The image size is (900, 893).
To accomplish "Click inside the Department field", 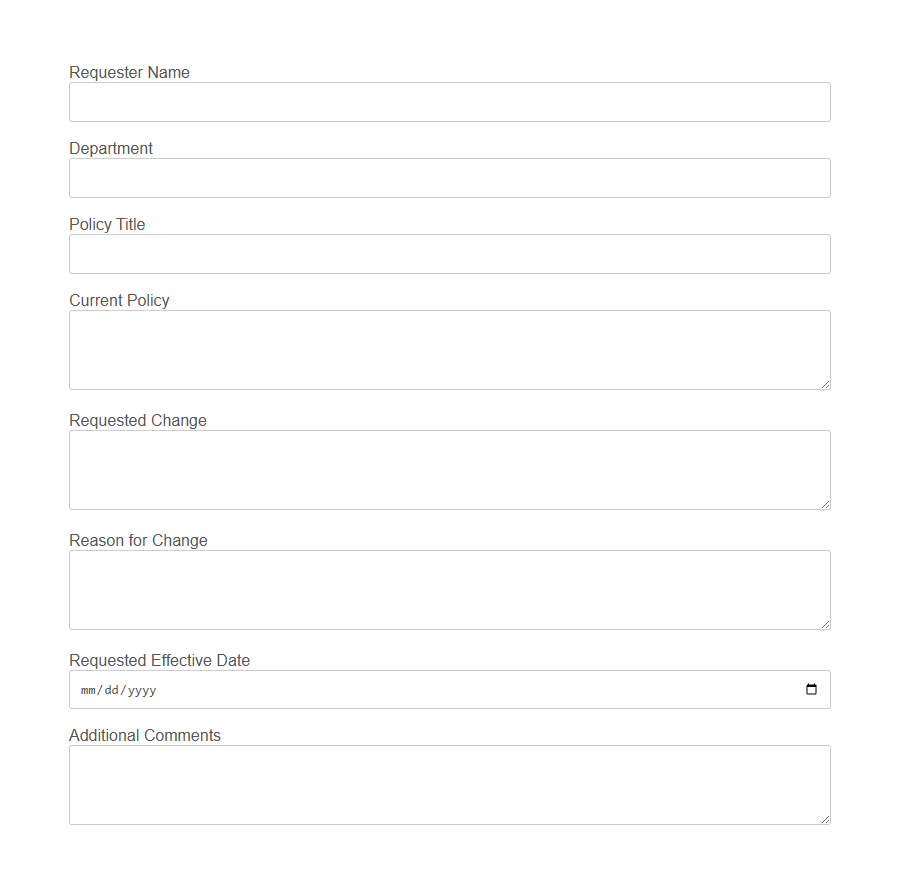I will [450, 178].
